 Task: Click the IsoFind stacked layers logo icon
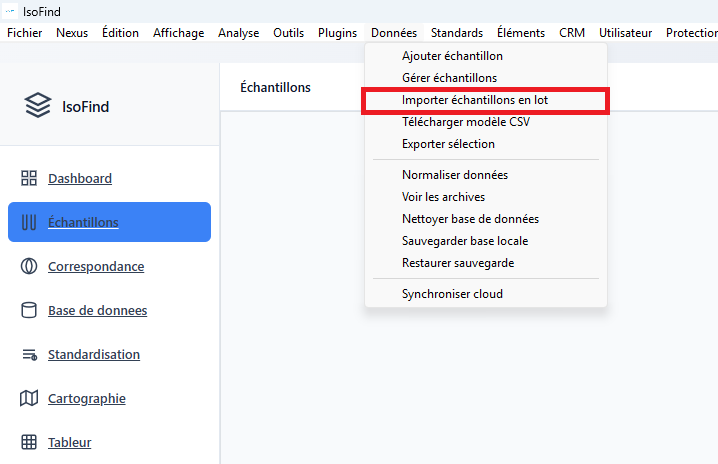tap(38, 105)
